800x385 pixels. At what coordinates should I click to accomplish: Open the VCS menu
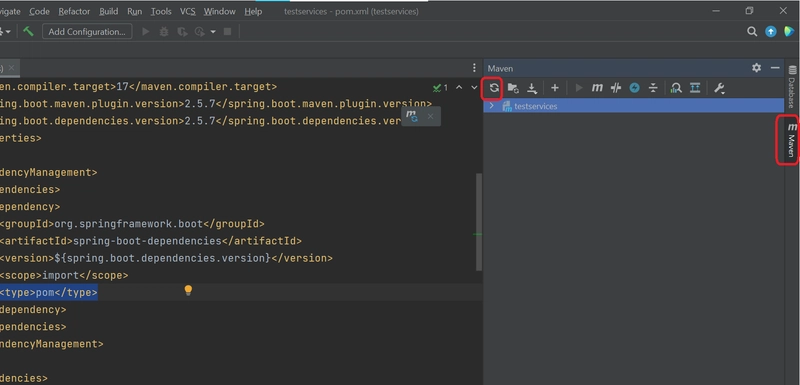(187, 11)
